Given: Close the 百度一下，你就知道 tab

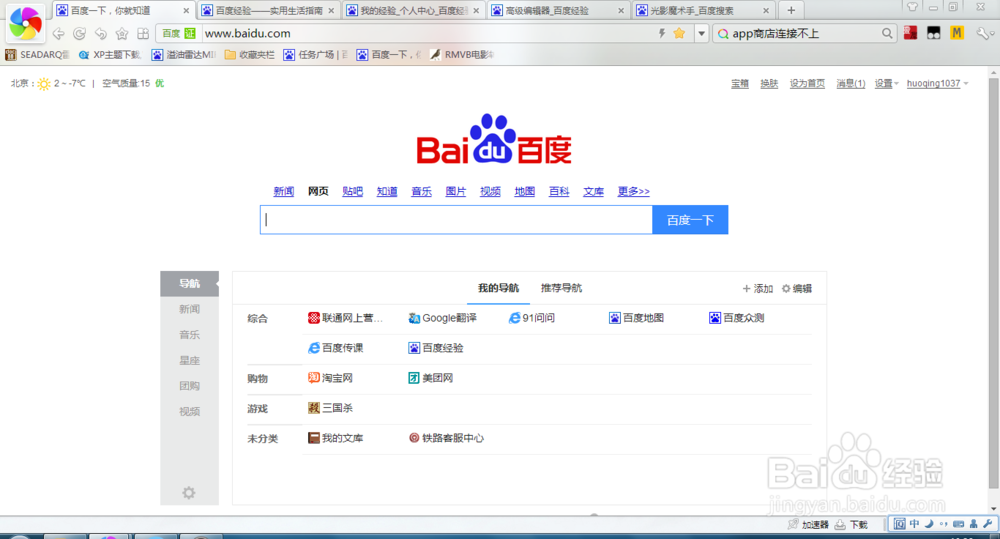Looking at the screenshot, I should click(x=186, y=11).
